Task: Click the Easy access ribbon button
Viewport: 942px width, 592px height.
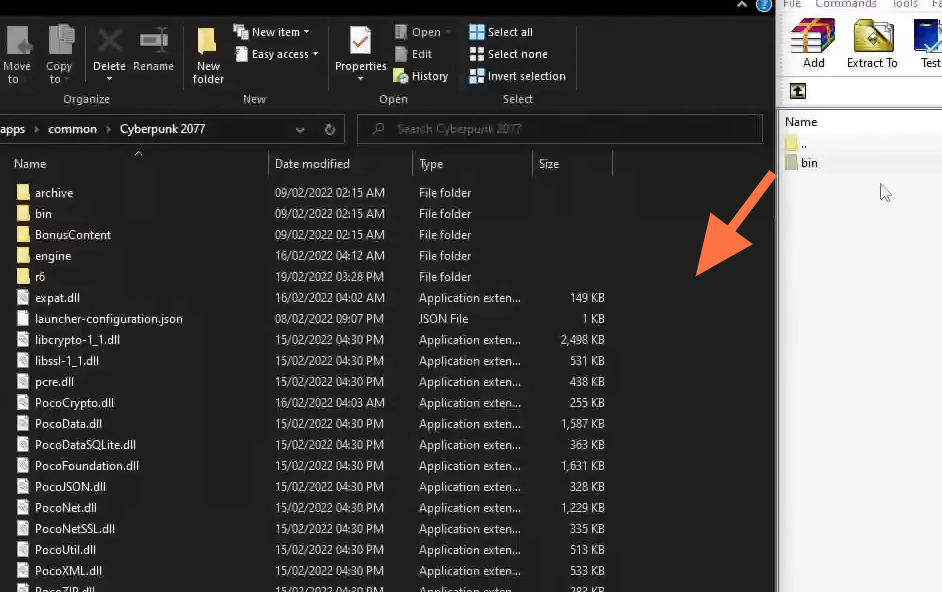Action: coord(276,54)
